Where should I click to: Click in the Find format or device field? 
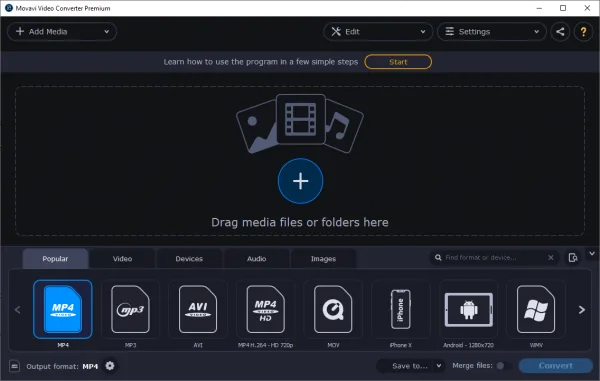coord(494,258)
